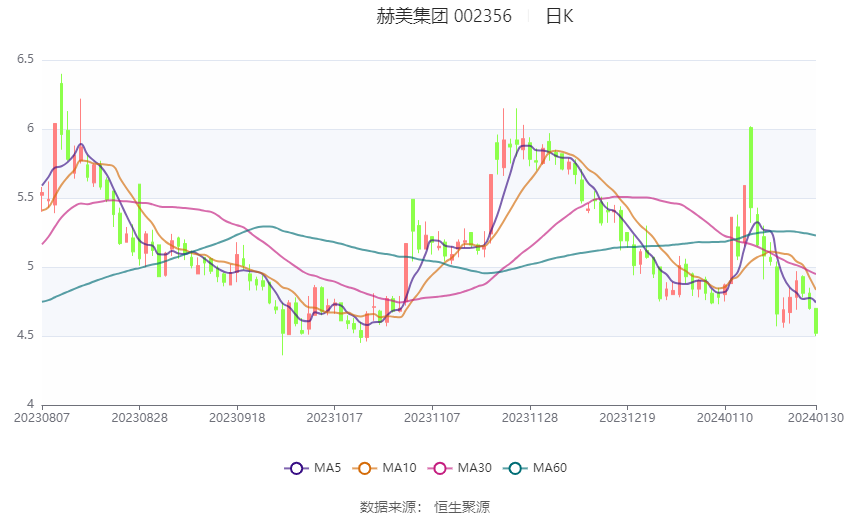Click the 赫美集团 002356 title
The image size is (850, 517).
click(444, 16)
